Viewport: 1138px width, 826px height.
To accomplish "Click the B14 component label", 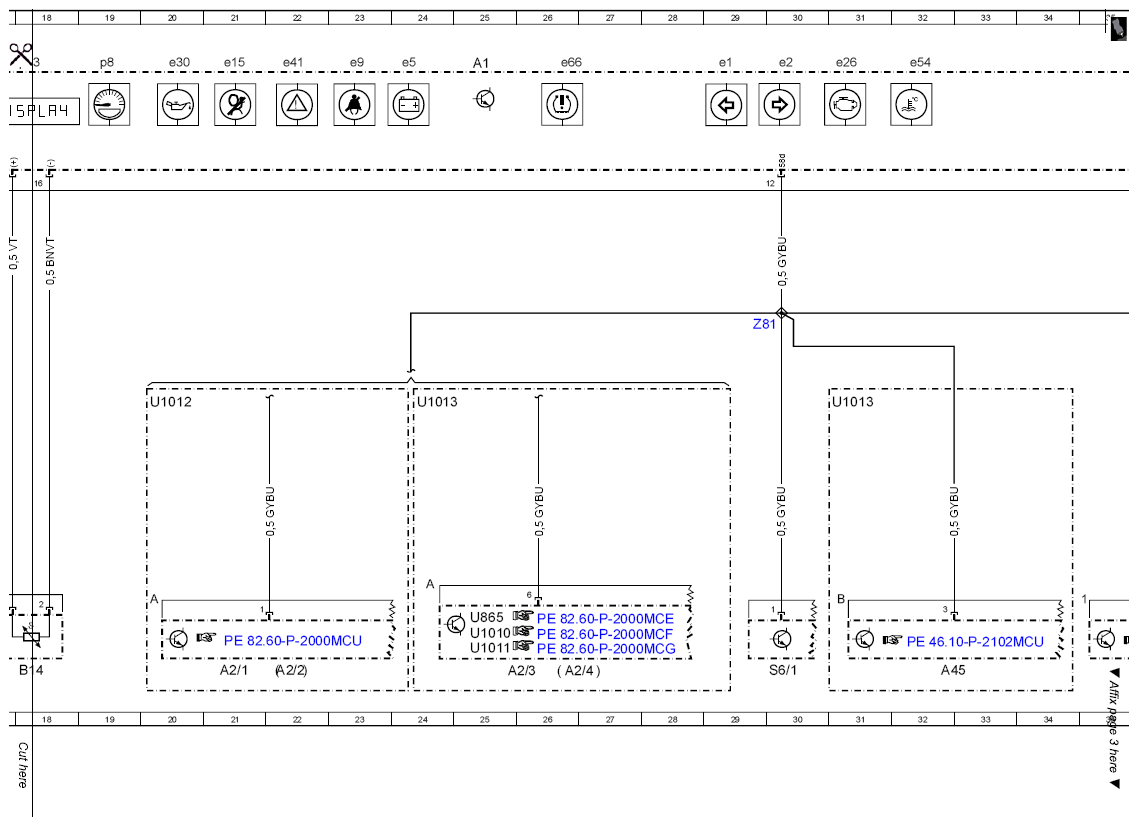I will click(31, 670).
